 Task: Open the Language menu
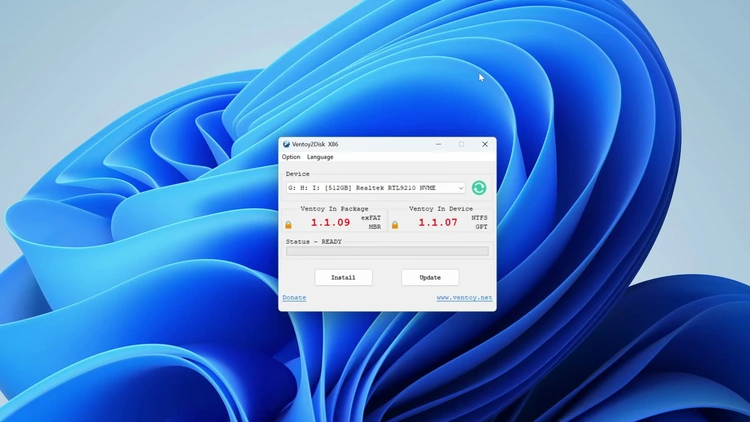point(320,157)
